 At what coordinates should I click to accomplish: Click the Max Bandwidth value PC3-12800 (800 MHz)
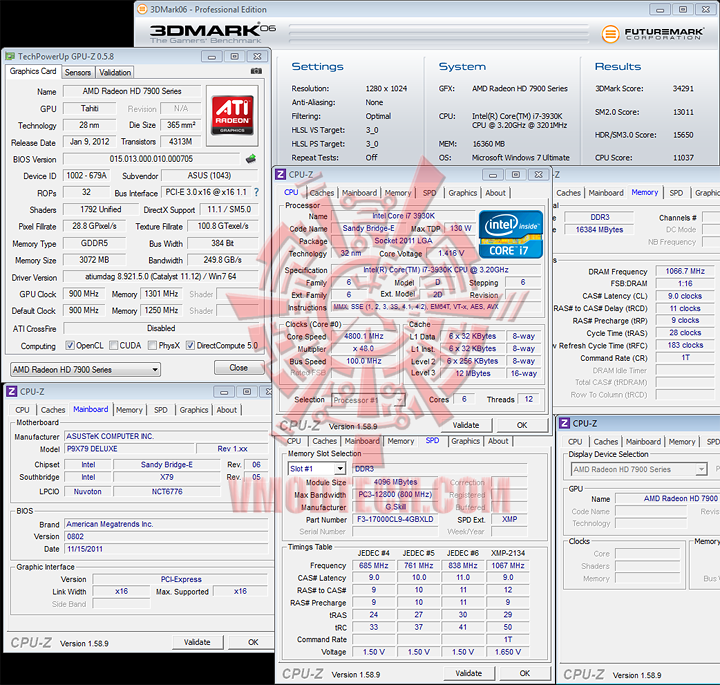point(395,494)
